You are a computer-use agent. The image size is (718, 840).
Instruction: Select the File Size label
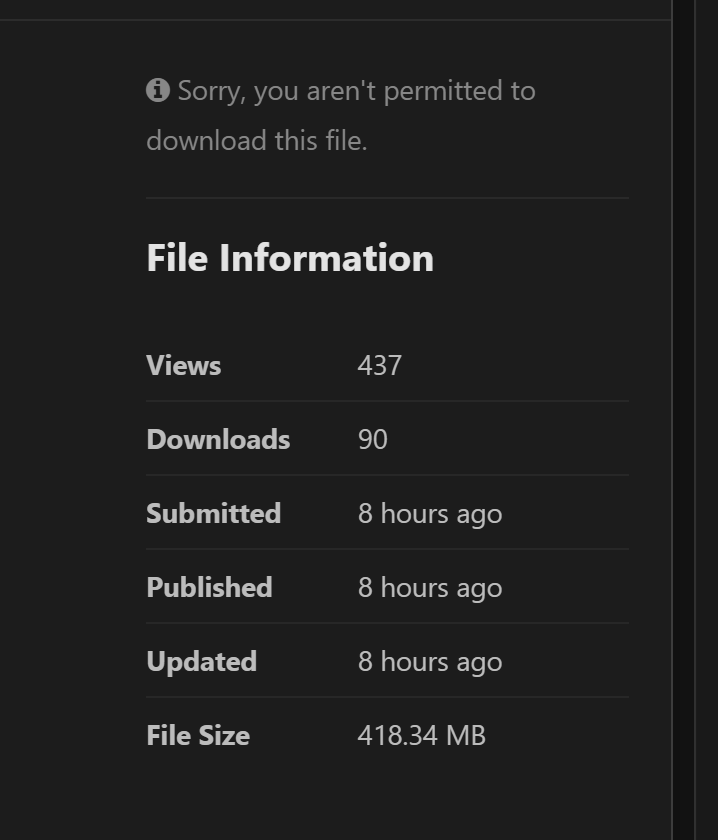coord(198,735)
